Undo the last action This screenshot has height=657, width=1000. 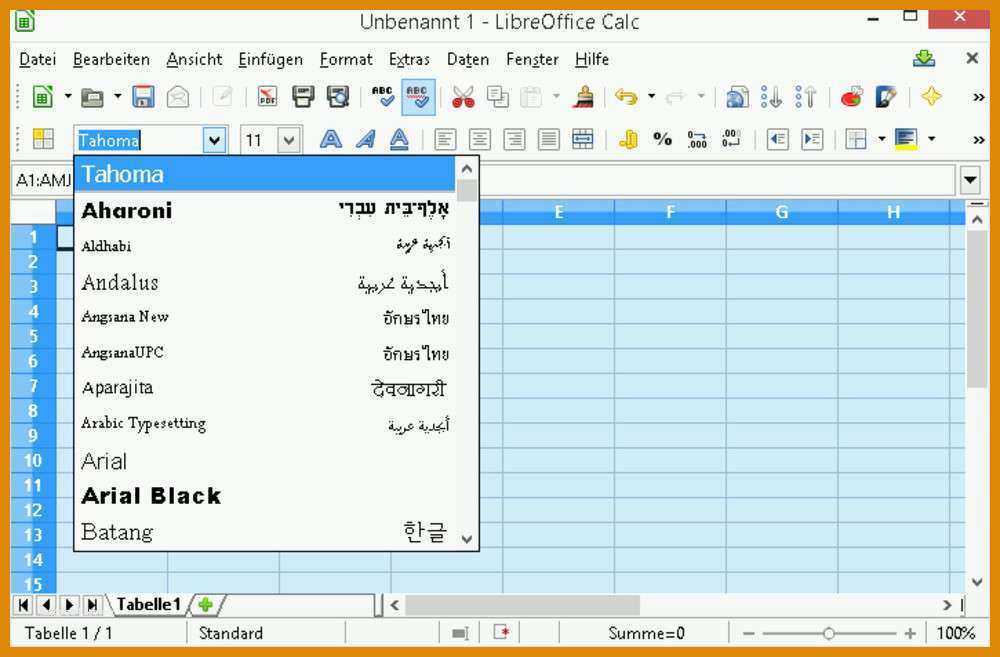click(x=626, y=97)
